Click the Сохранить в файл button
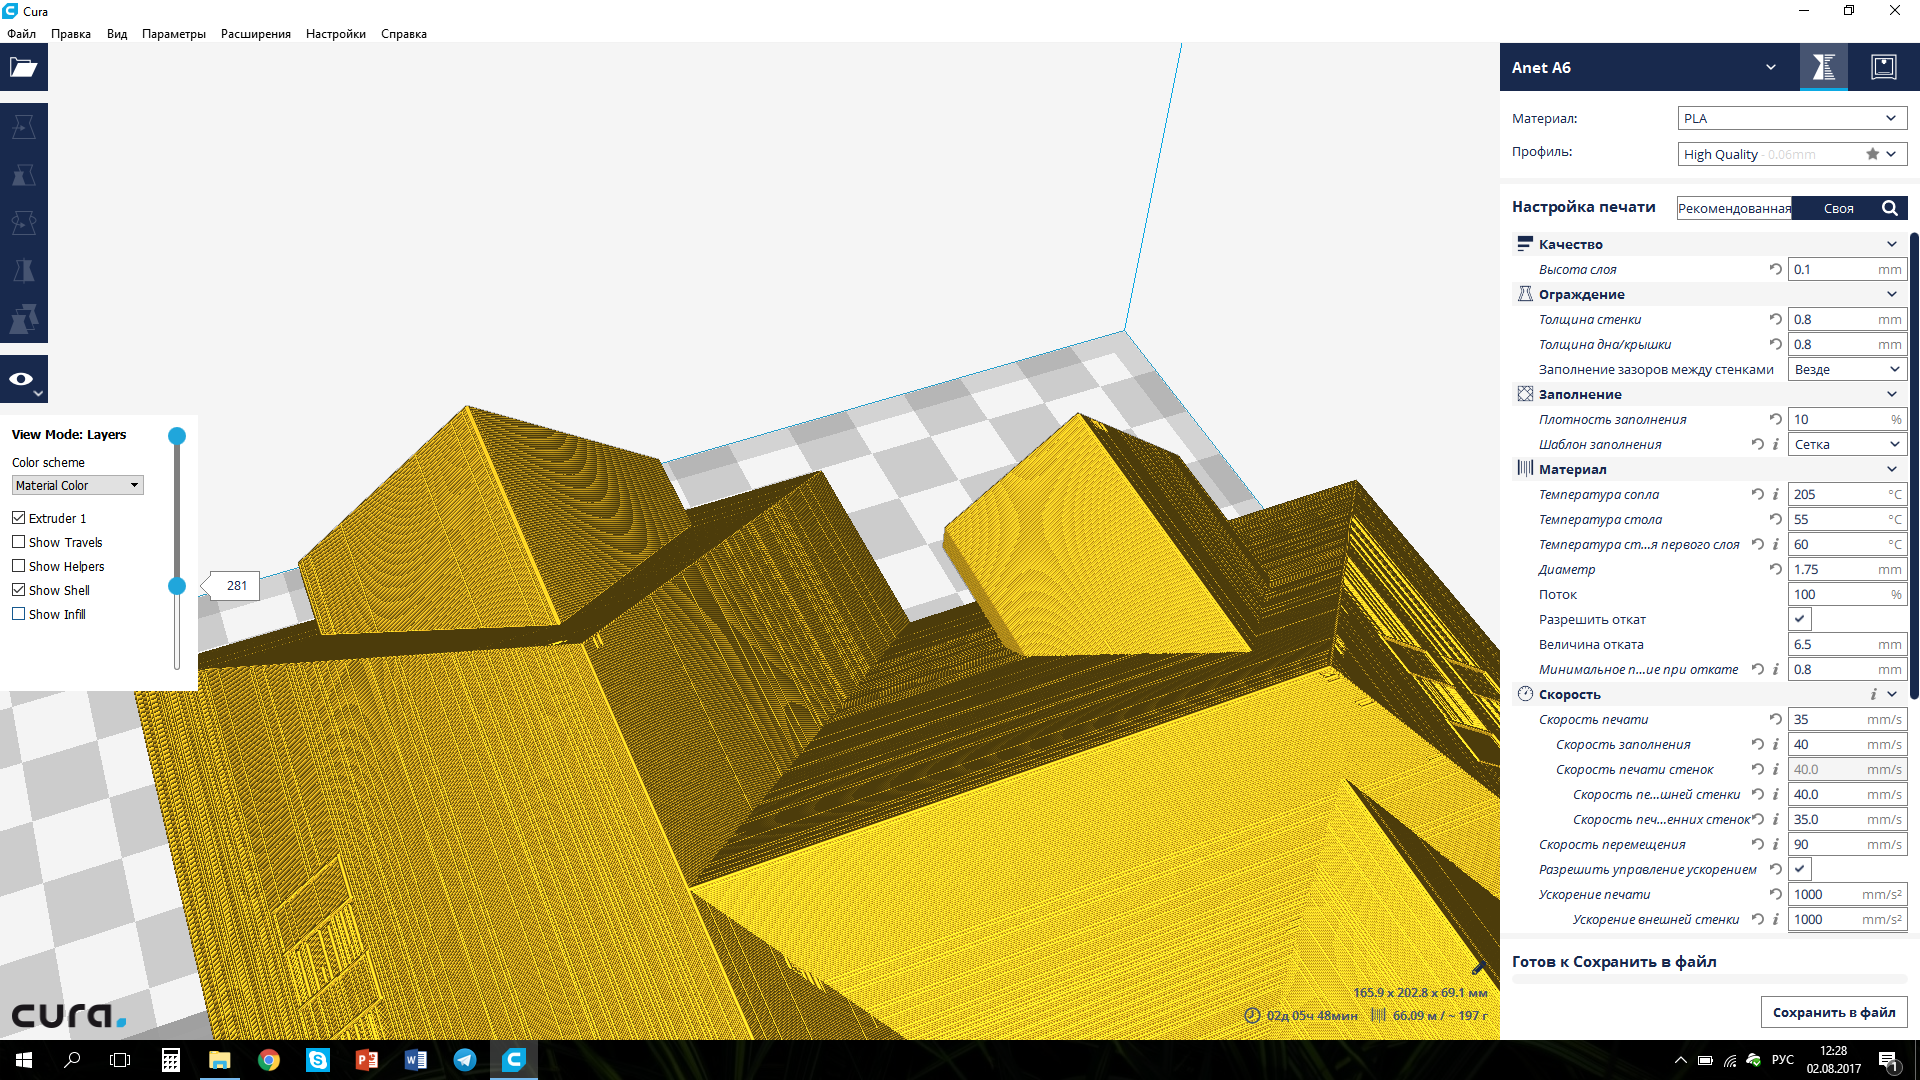This screenshot has height=1080, width=1920. click(1833, 1012)
